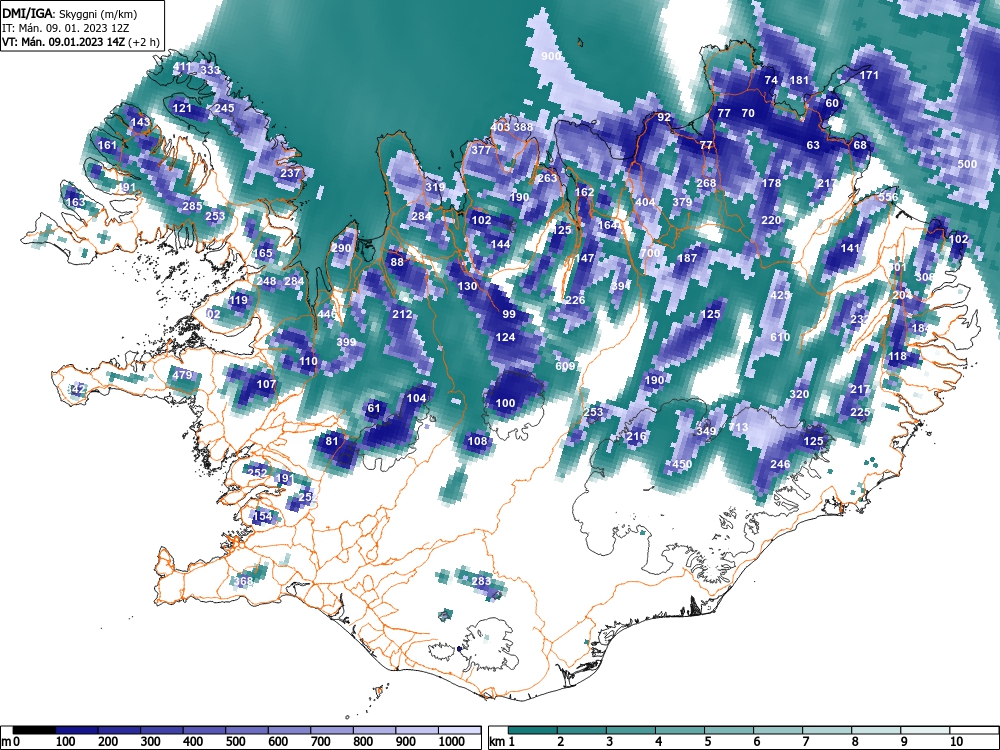Pick the black 0–100 m legend swatch
1000x750 pixels.
(34, 730)
